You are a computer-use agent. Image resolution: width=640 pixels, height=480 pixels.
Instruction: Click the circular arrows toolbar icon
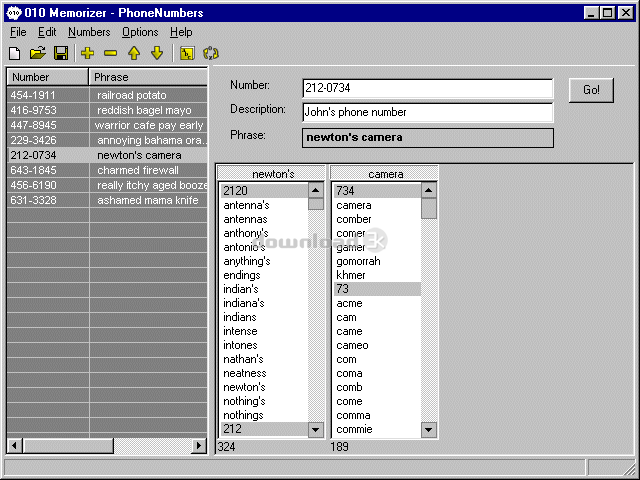[211, 53]
